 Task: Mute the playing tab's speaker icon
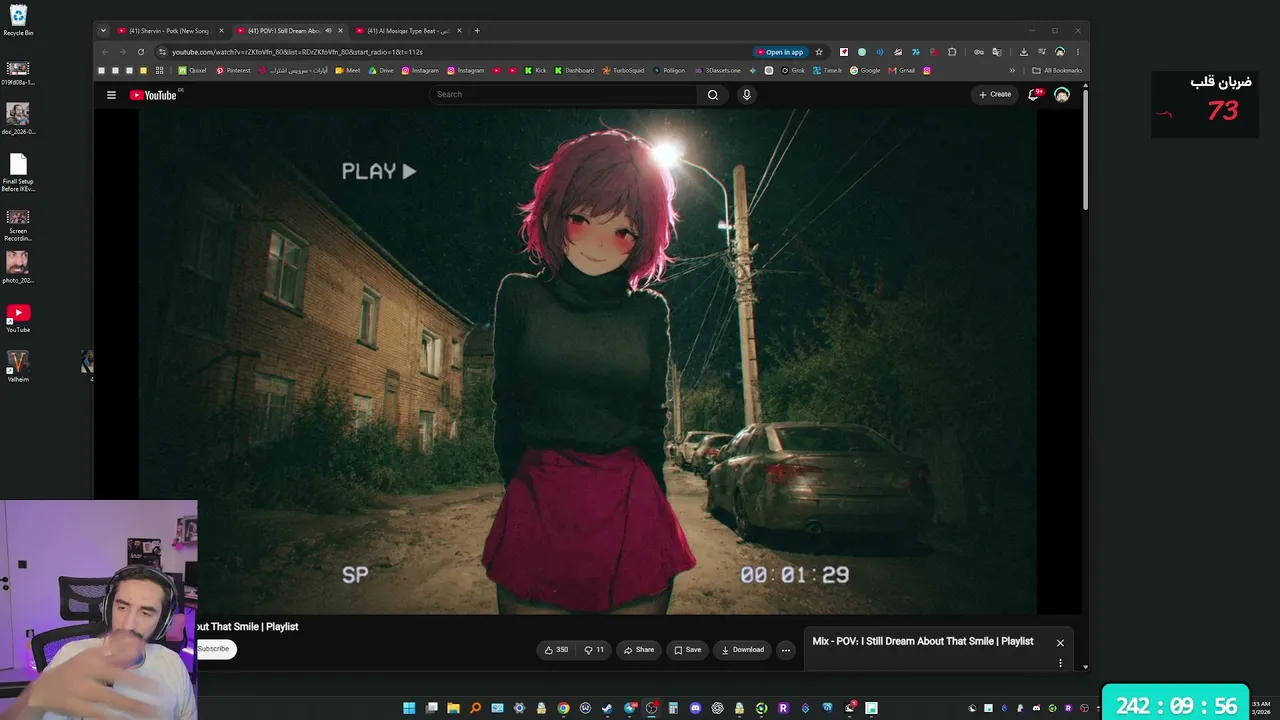(328, 31)
